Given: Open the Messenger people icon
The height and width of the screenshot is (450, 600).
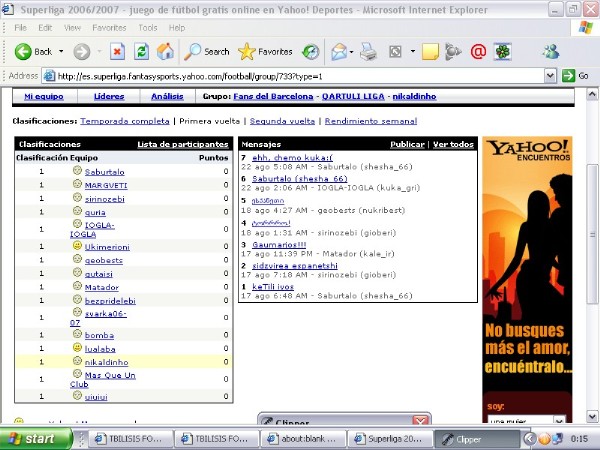Looking at the screenshot, I should [x=551, y=51].
